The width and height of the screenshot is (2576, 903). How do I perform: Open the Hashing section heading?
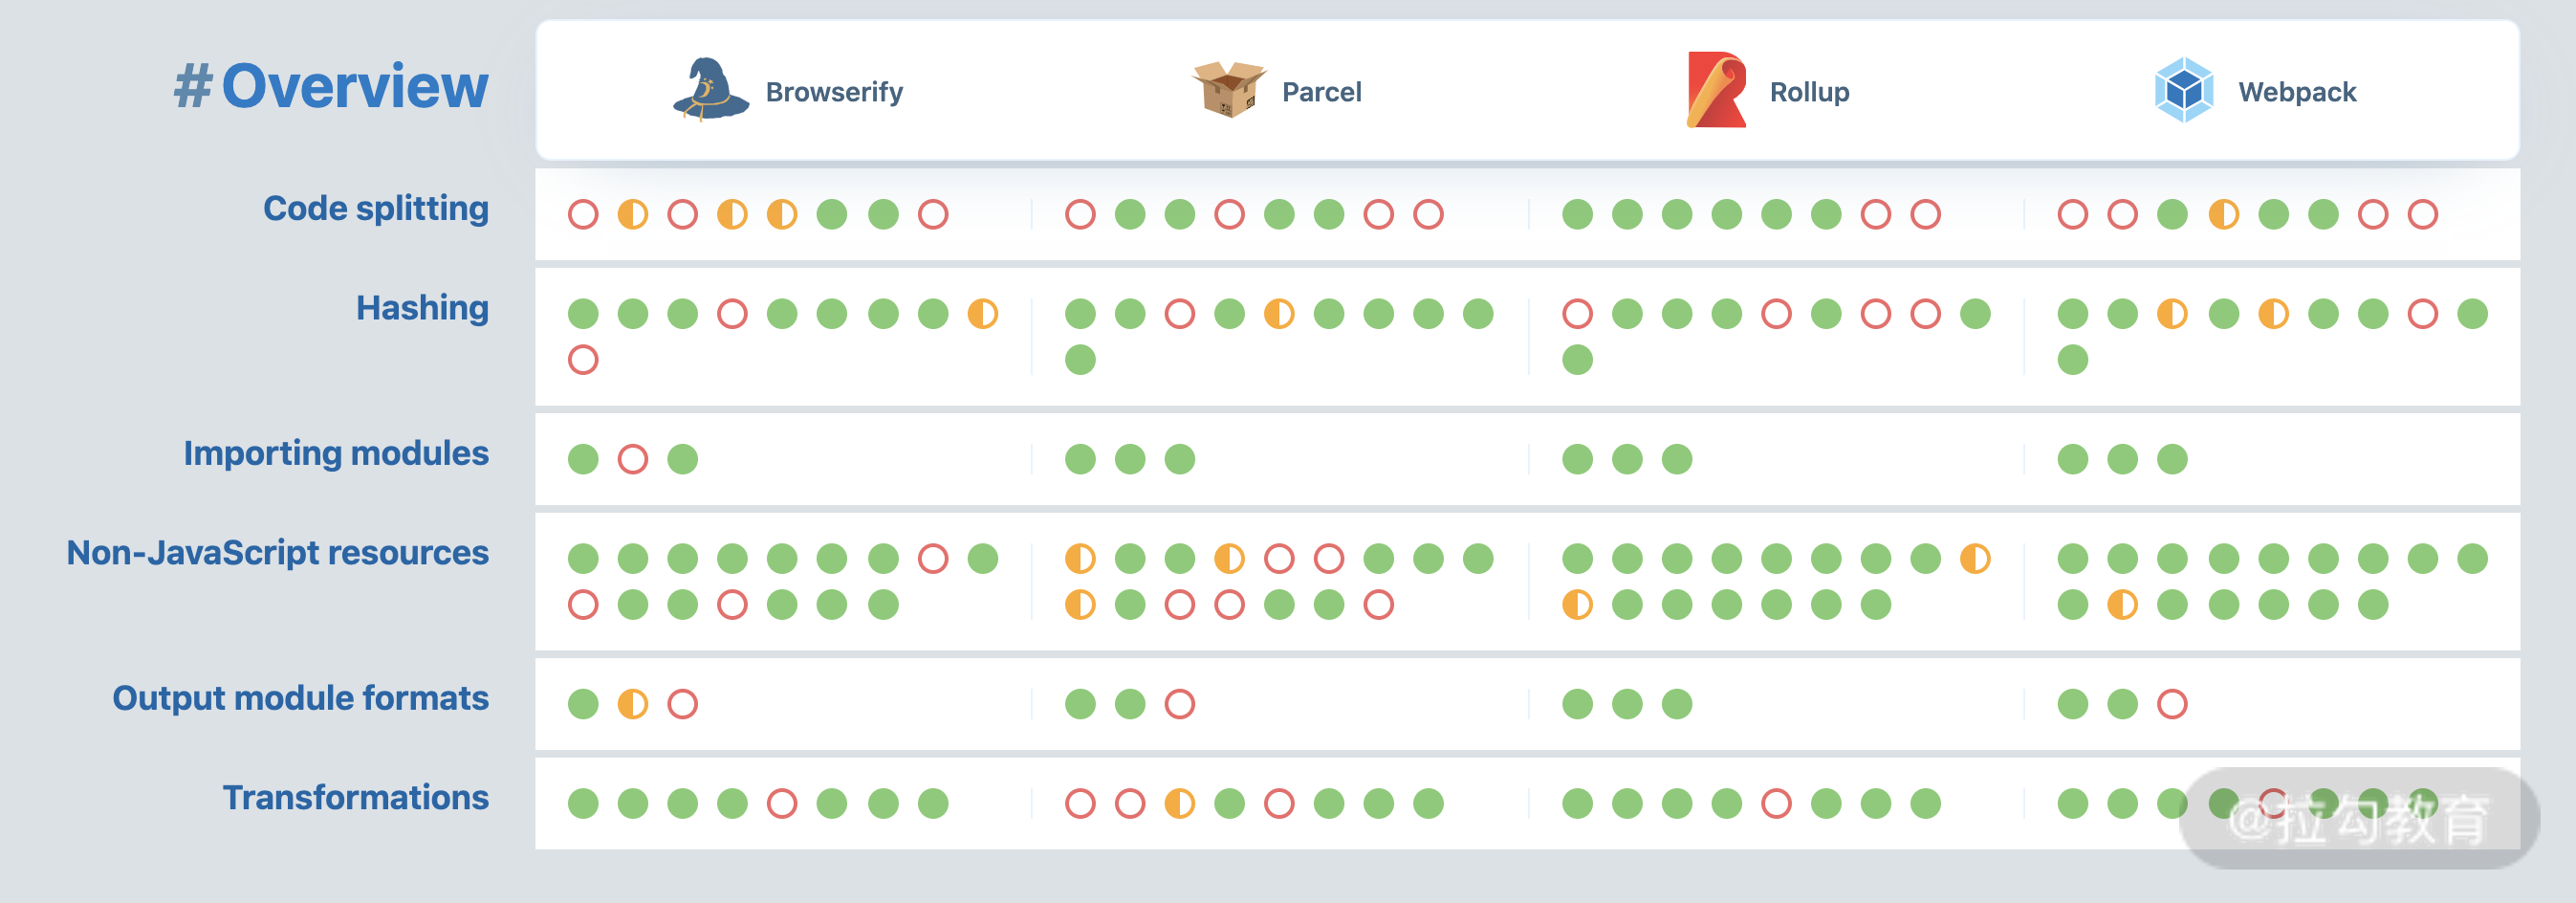point(422,308)
